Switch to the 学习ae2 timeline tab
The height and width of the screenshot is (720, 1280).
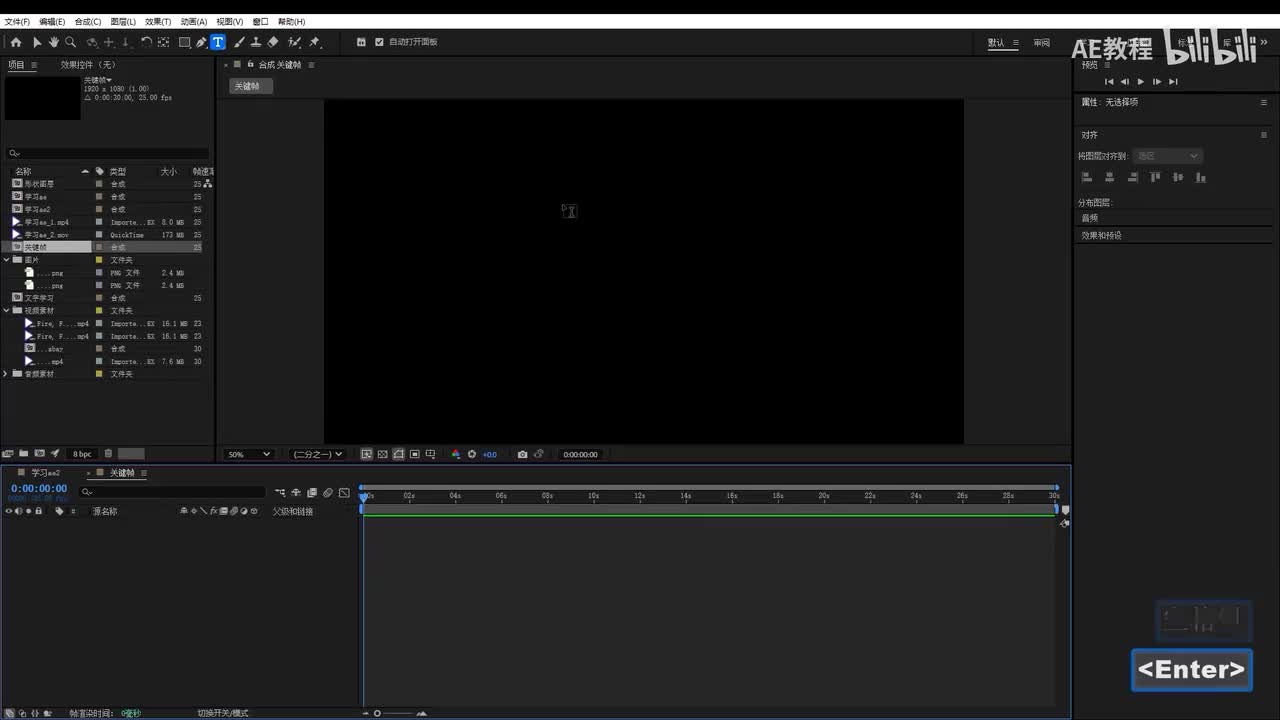[x=45, y=473]
